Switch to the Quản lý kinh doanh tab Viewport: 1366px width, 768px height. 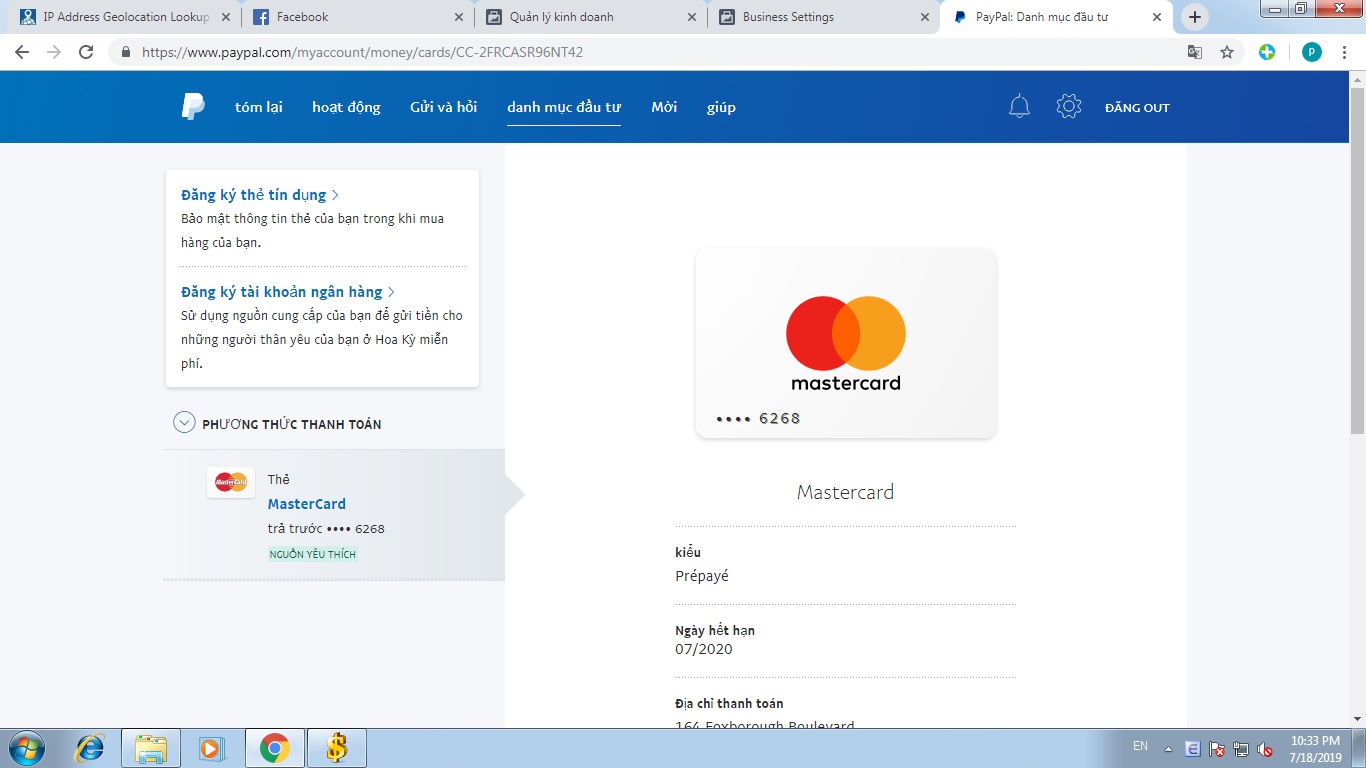point(590,17)
